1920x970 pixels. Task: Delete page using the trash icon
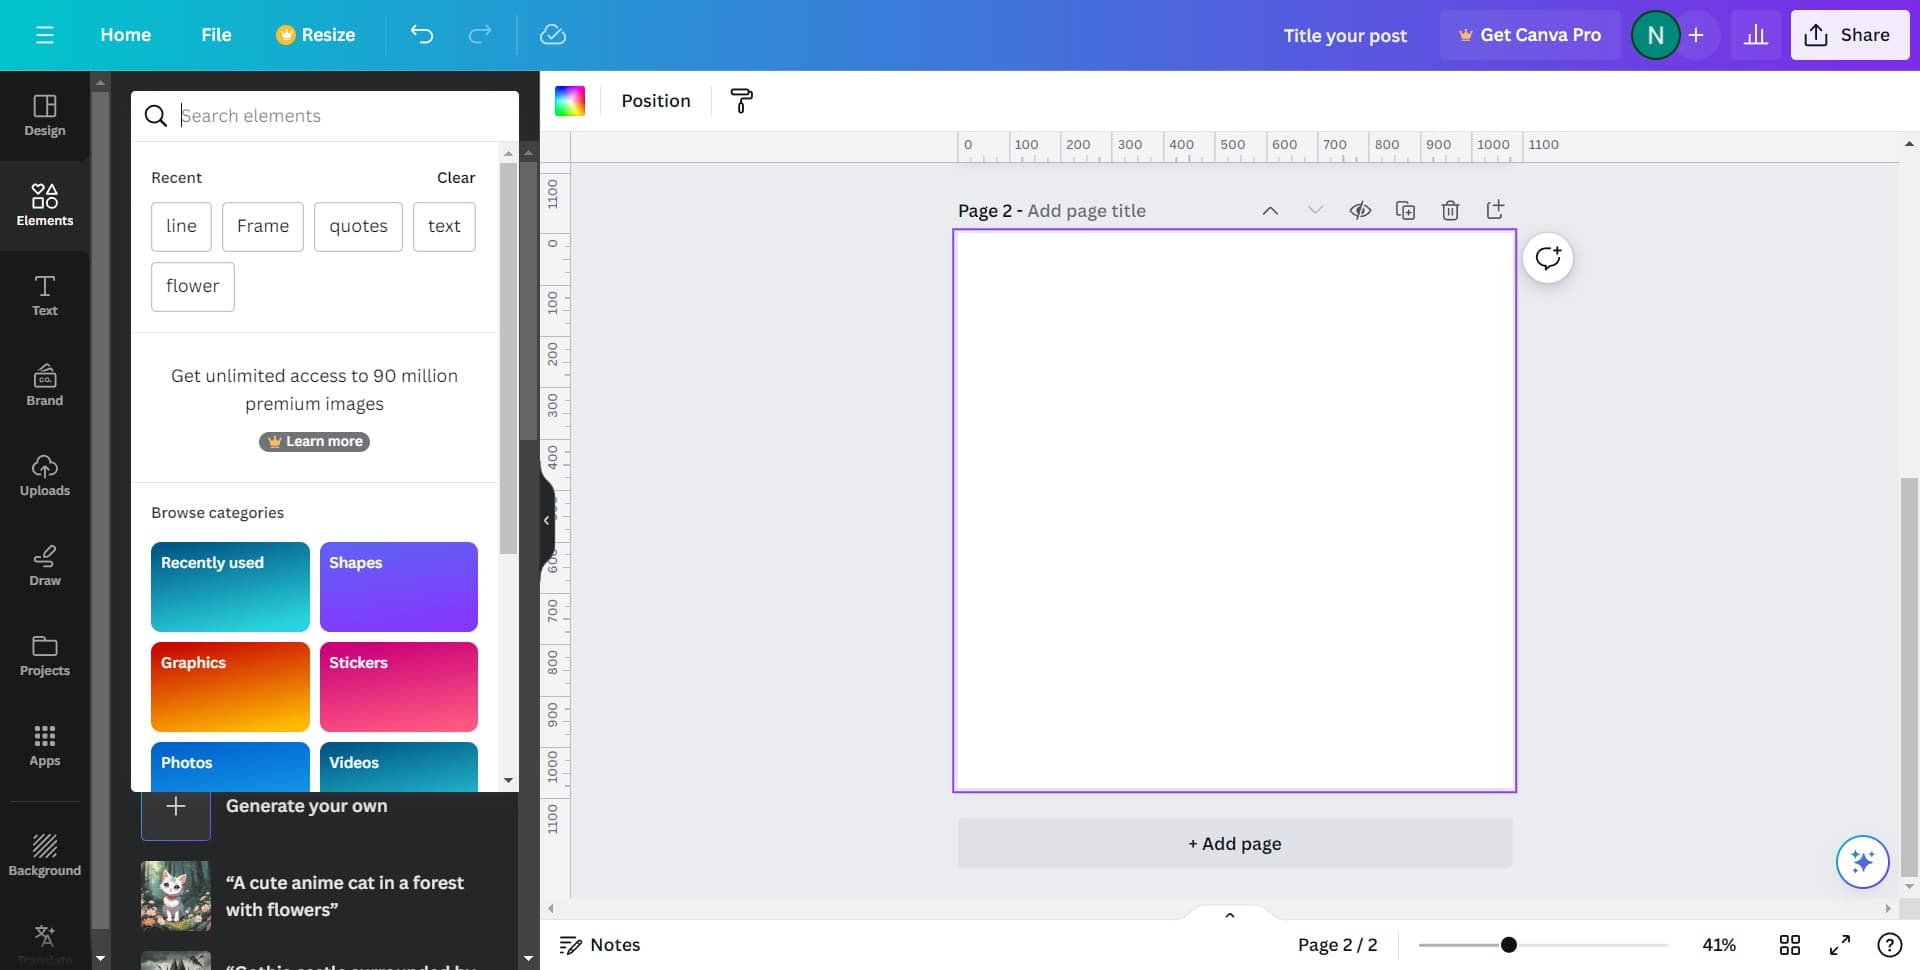1450,210
